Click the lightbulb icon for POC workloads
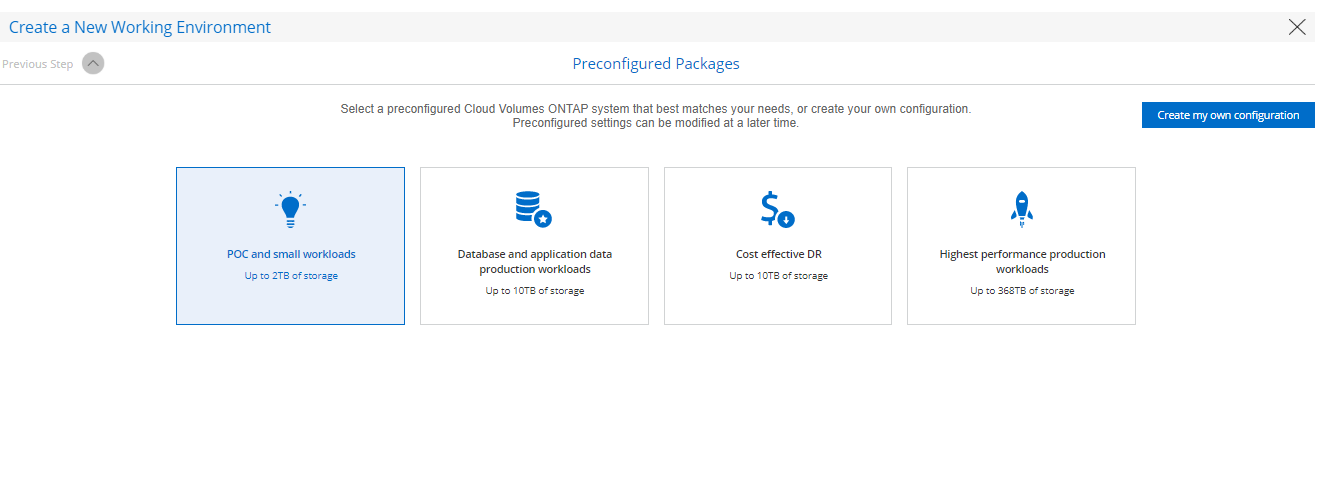The height and width of the screenshot is (477, 1329). click(x=290, y=208)
